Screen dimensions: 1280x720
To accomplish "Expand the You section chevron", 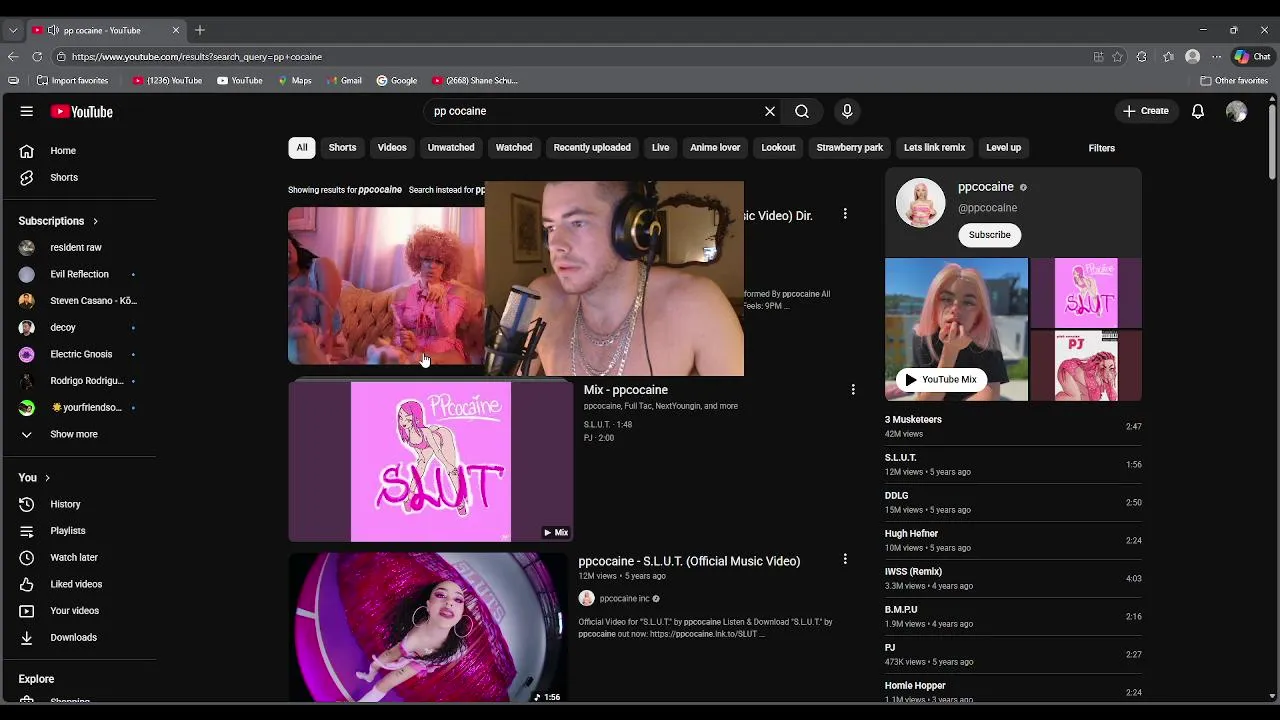I will 47,478.
